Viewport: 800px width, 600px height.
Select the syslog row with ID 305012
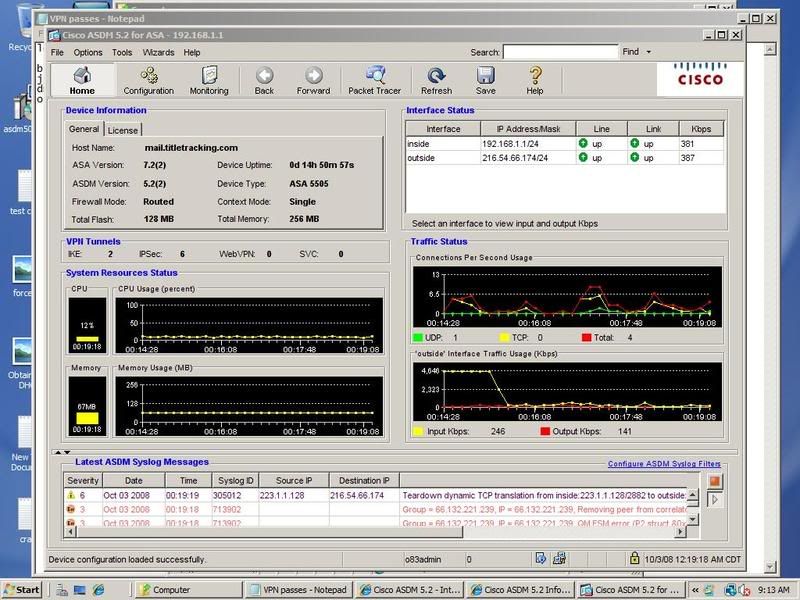[x=376, y=495]
